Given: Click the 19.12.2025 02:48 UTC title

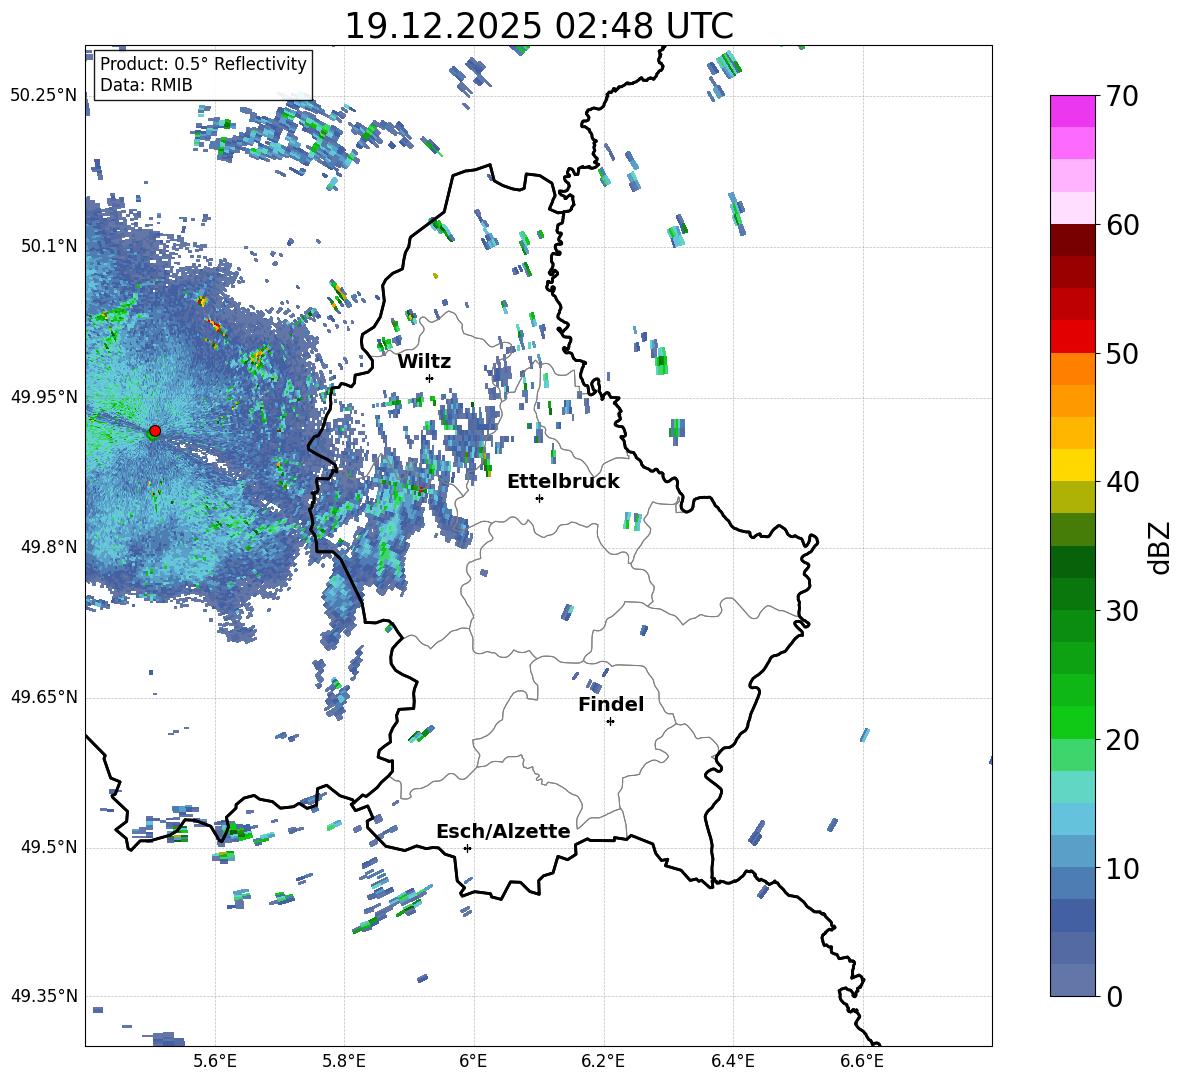Looking at the screenshot, I should [539, 26].
